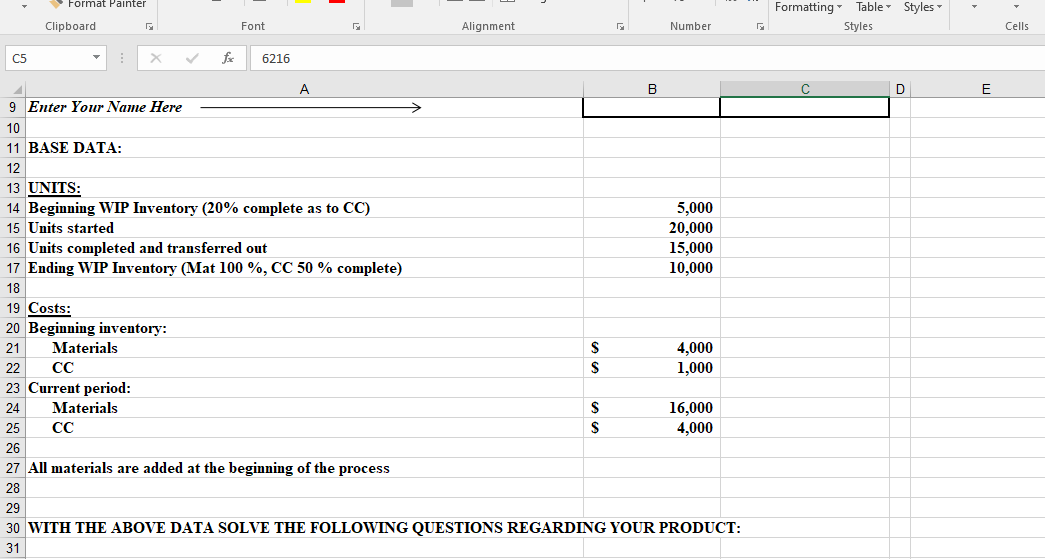Click 'Units completed and transferred out' cell
The width and height of the screenshot is (1045, 559).
(304, 248)
